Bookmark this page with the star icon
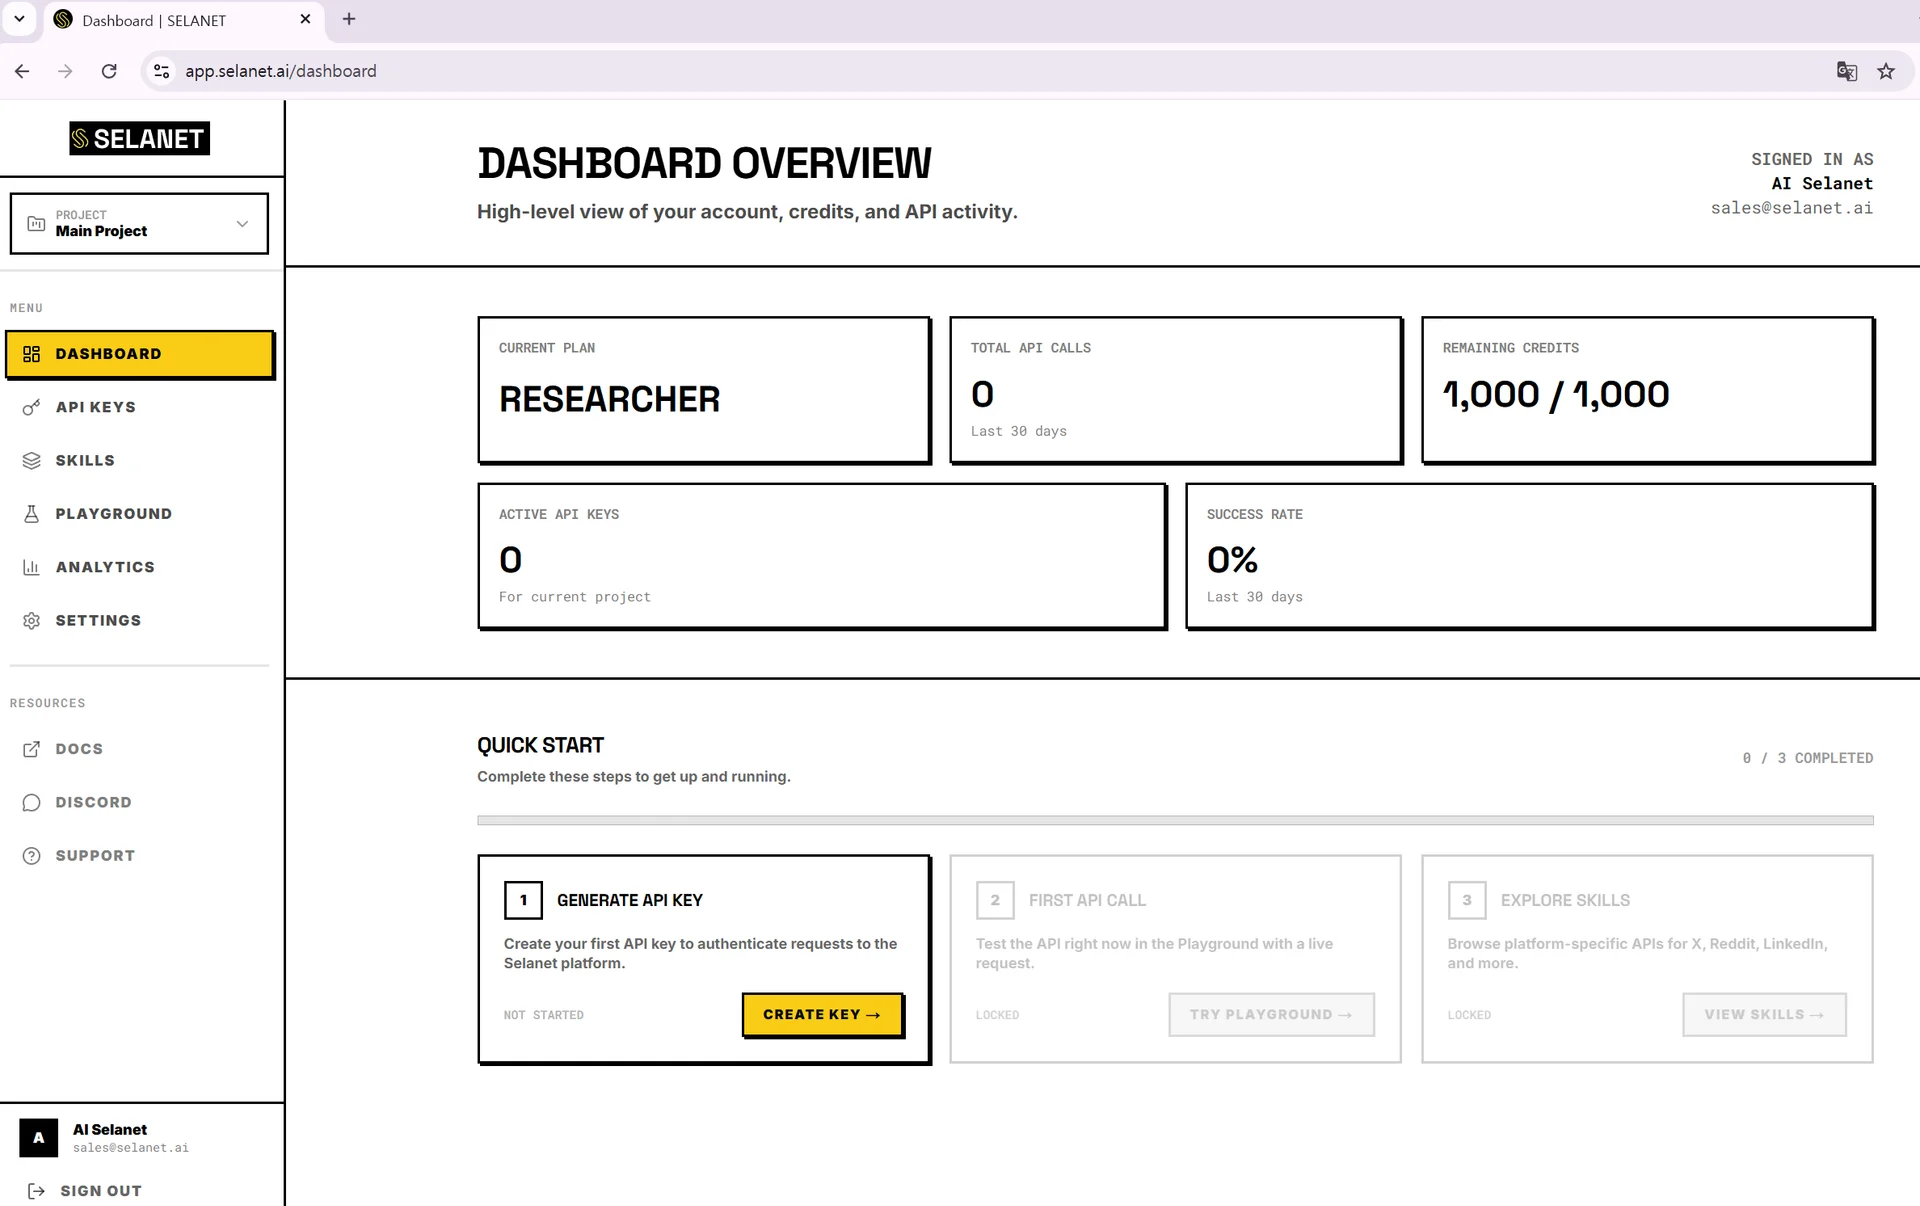 pyautogui.click(x=1886, y=71)
